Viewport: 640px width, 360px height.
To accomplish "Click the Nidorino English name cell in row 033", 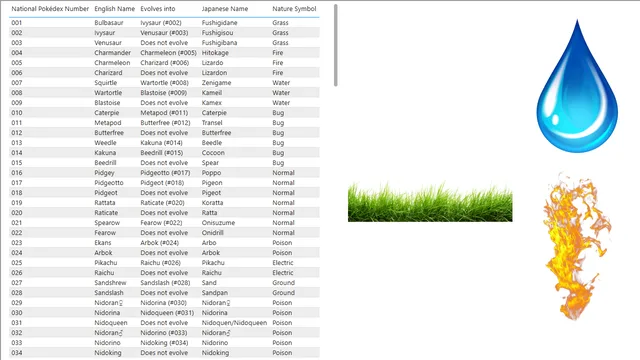I will [107, 343].
